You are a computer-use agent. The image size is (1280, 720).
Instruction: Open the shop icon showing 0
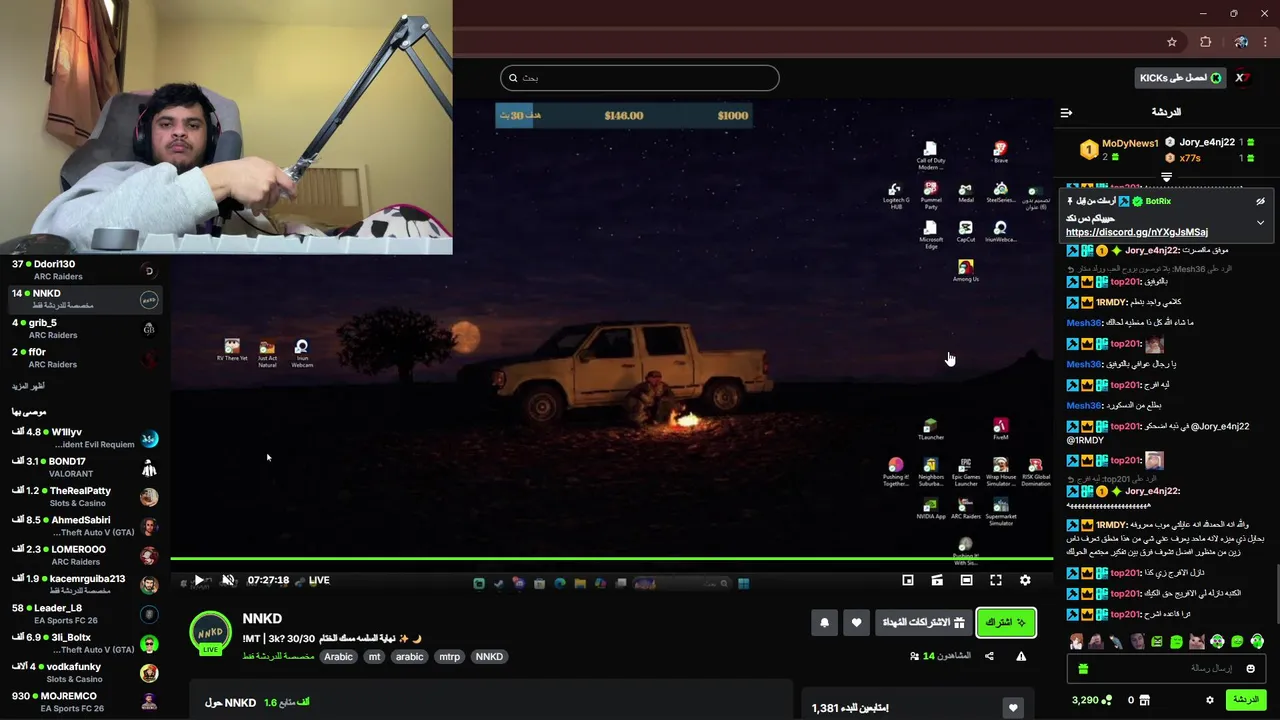[1139, 700]
